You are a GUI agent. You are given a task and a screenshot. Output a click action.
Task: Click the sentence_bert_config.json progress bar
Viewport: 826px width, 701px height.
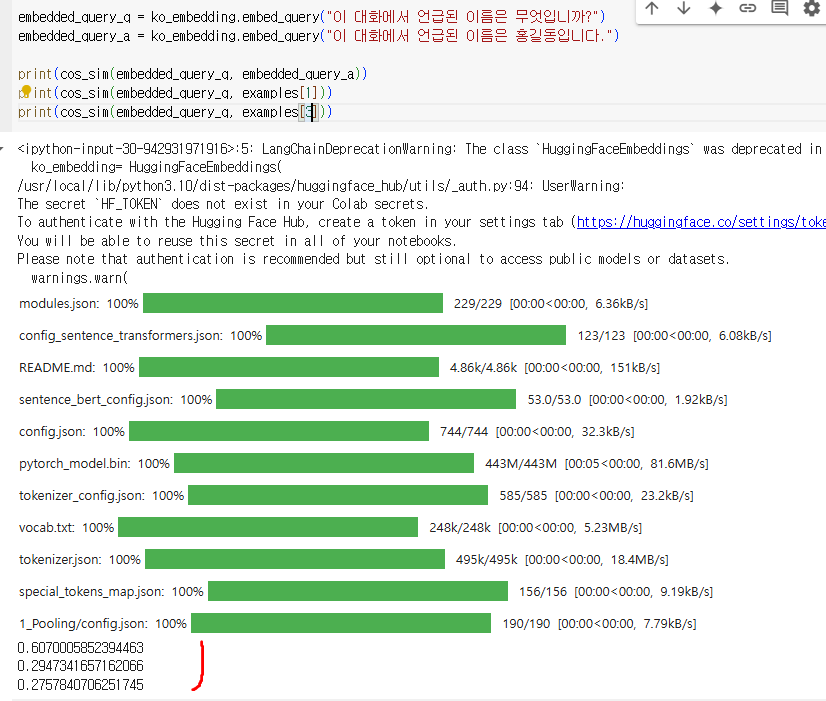click(x=366, y=399)
